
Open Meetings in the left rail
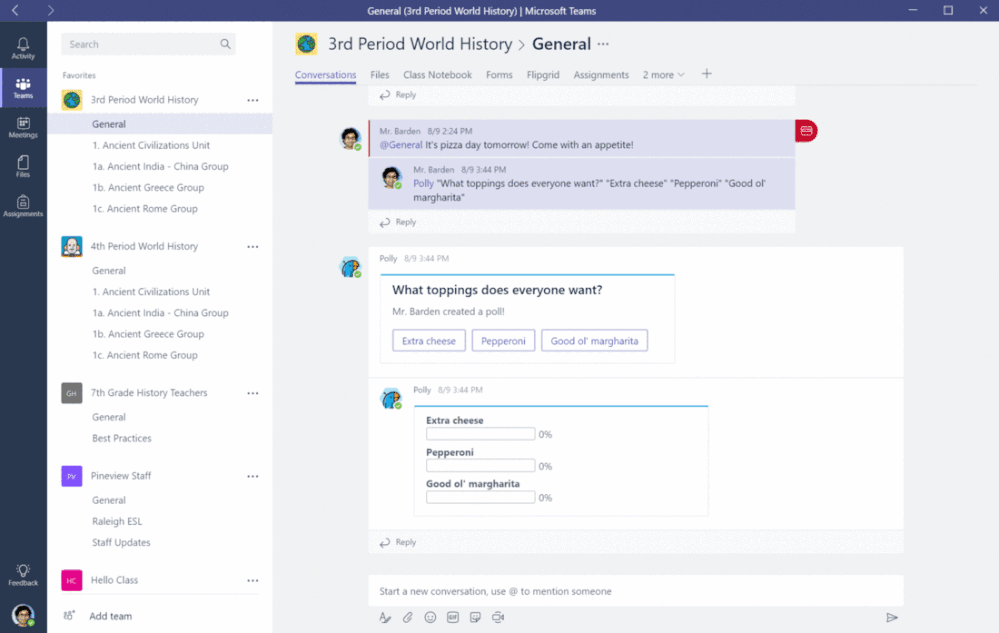coord(23,127)
